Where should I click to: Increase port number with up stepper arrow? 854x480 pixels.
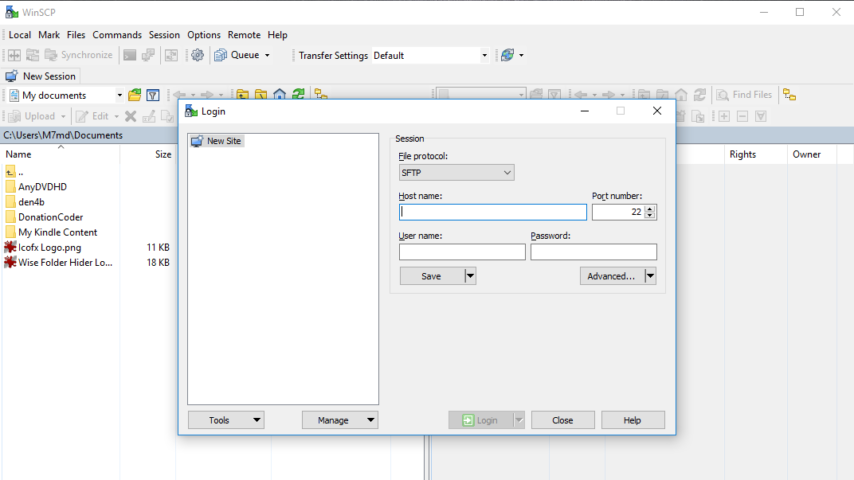[649, 208]
